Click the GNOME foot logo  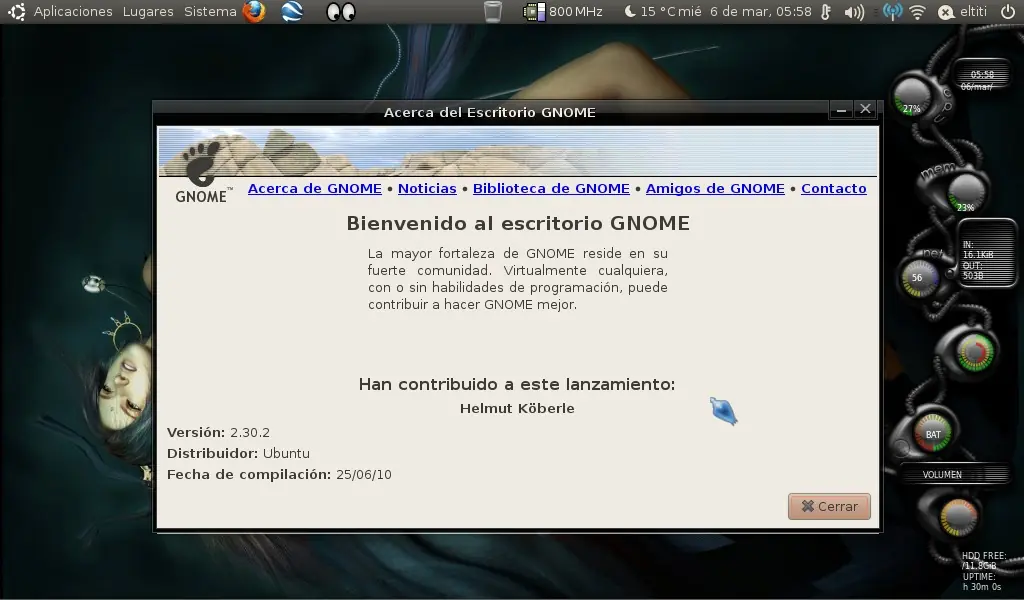point(201,173)
